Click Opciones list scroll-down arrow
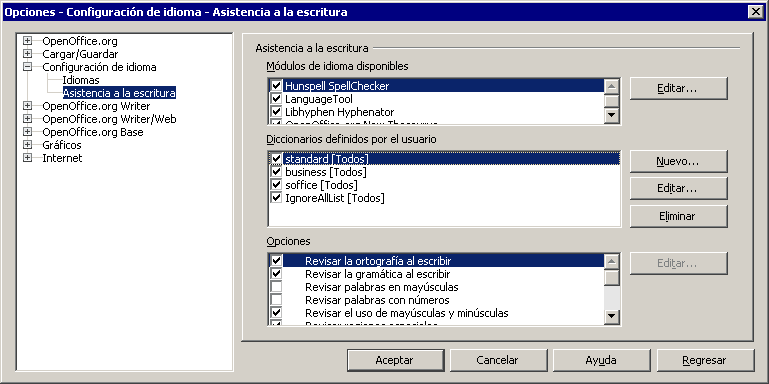769x384 pixels. 612,316
